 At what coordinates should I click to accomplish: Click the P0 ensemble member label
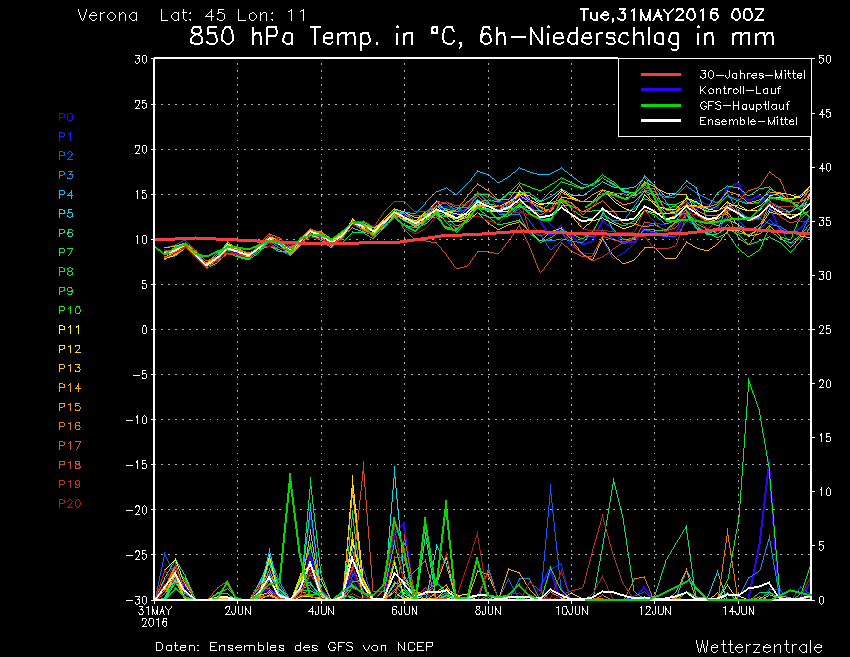[66, 117]
